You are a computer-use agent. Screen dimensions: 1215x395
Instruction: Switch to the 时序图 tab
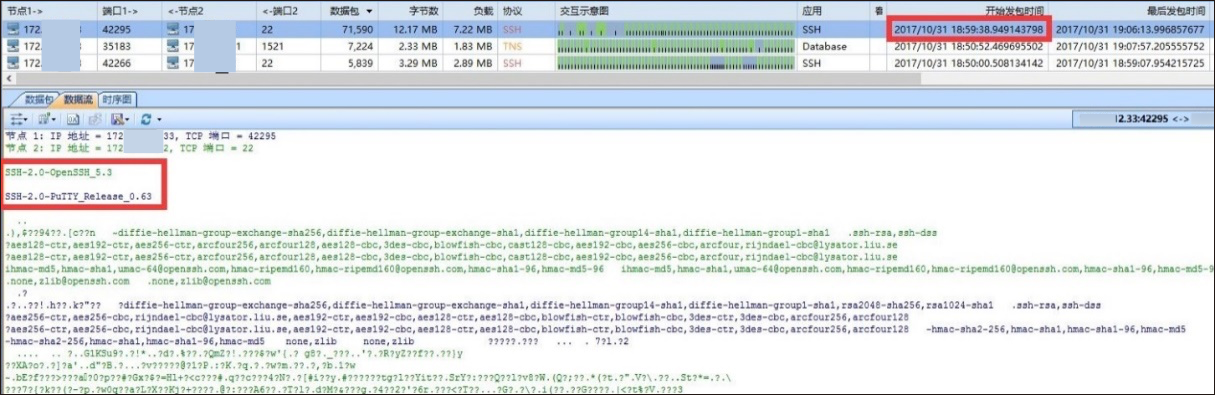pos(117,100)
